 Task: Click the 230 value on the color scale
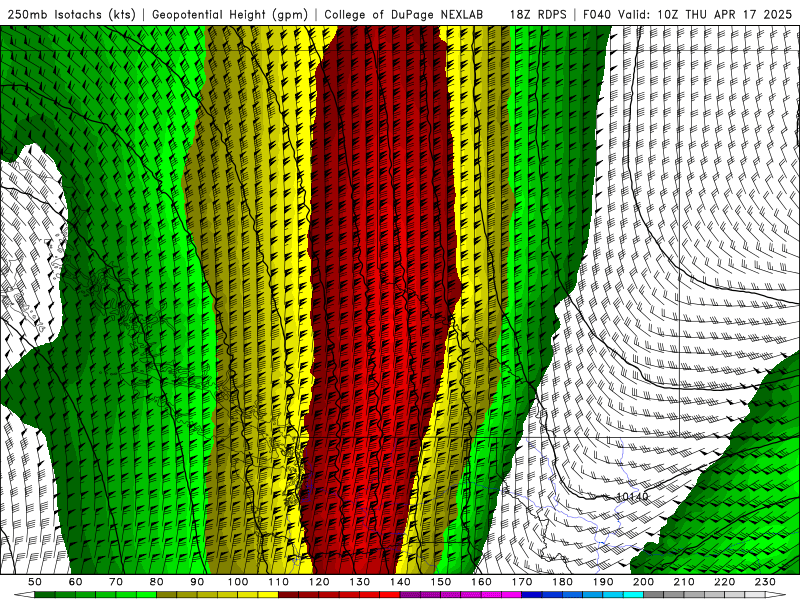tap(765, 582)
